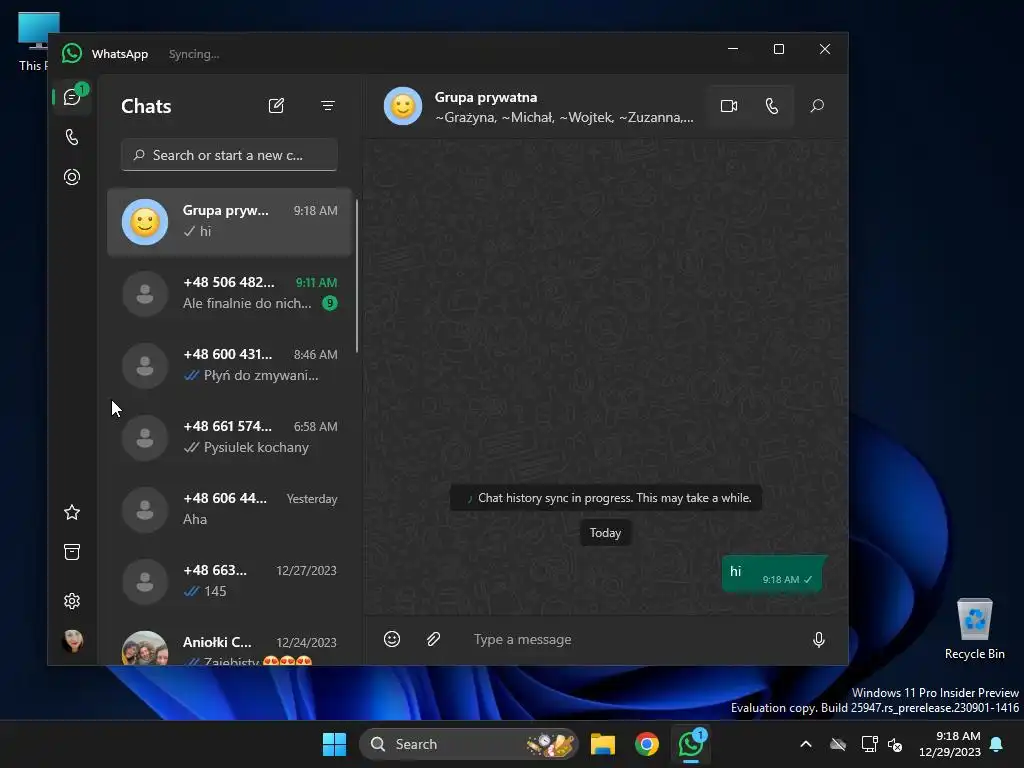Open chat with +48 506 482...

click(230, 293)
